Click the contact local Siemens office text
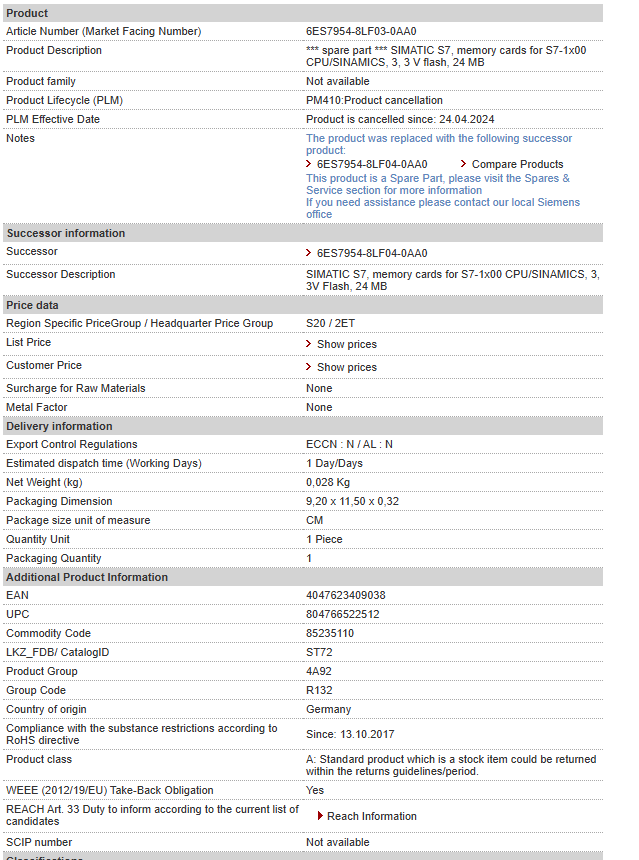639x860 pixels. point(442,208)
